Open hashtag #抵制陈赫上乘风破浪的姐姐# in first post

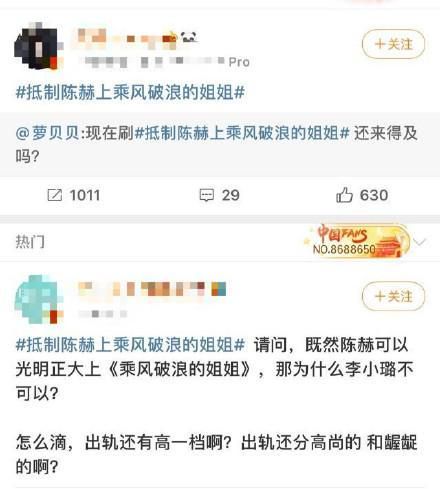[130, 92]
